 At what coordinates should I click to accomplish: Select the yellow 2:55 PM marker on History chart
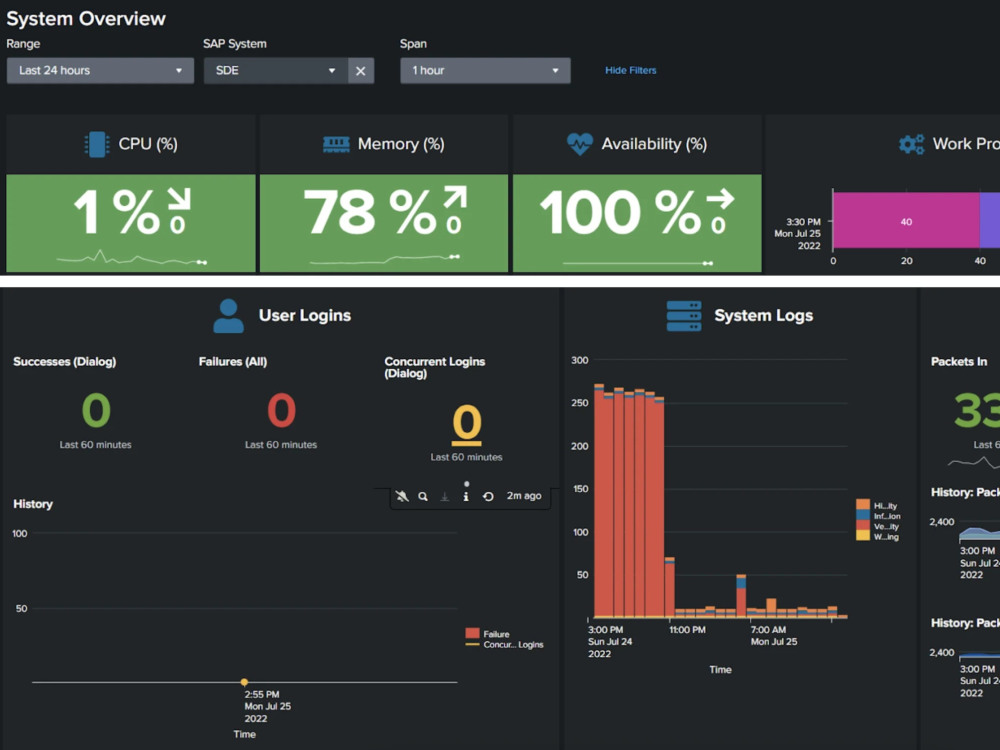[244, 682]
